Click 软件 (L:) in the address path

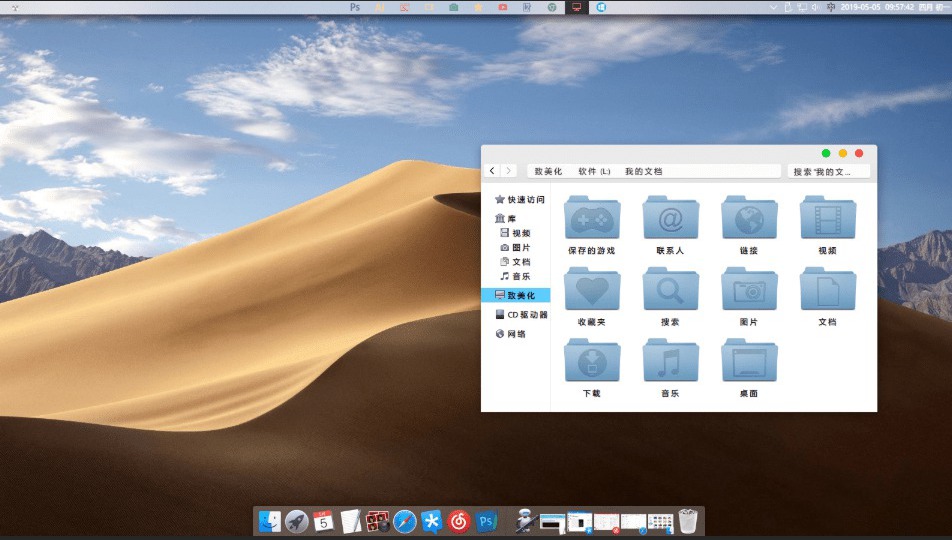click(594, 172)
